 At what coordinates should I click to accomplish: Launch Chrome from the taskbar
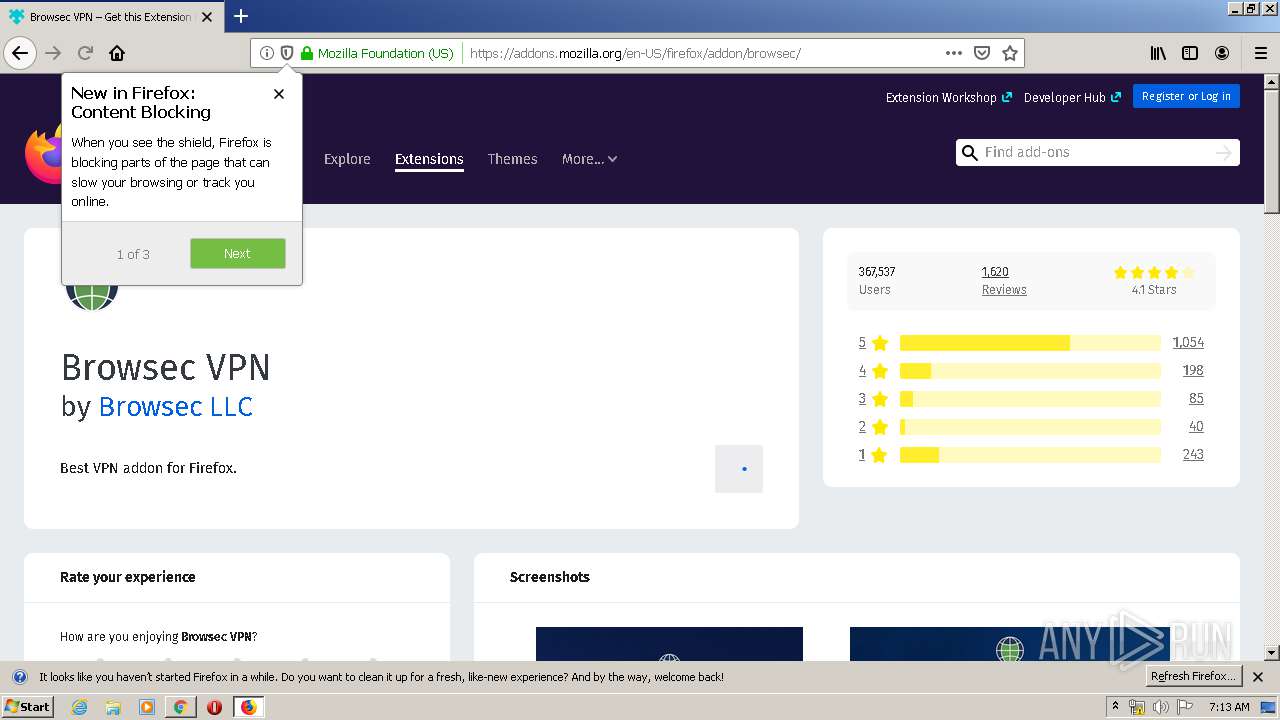point(180,707)
